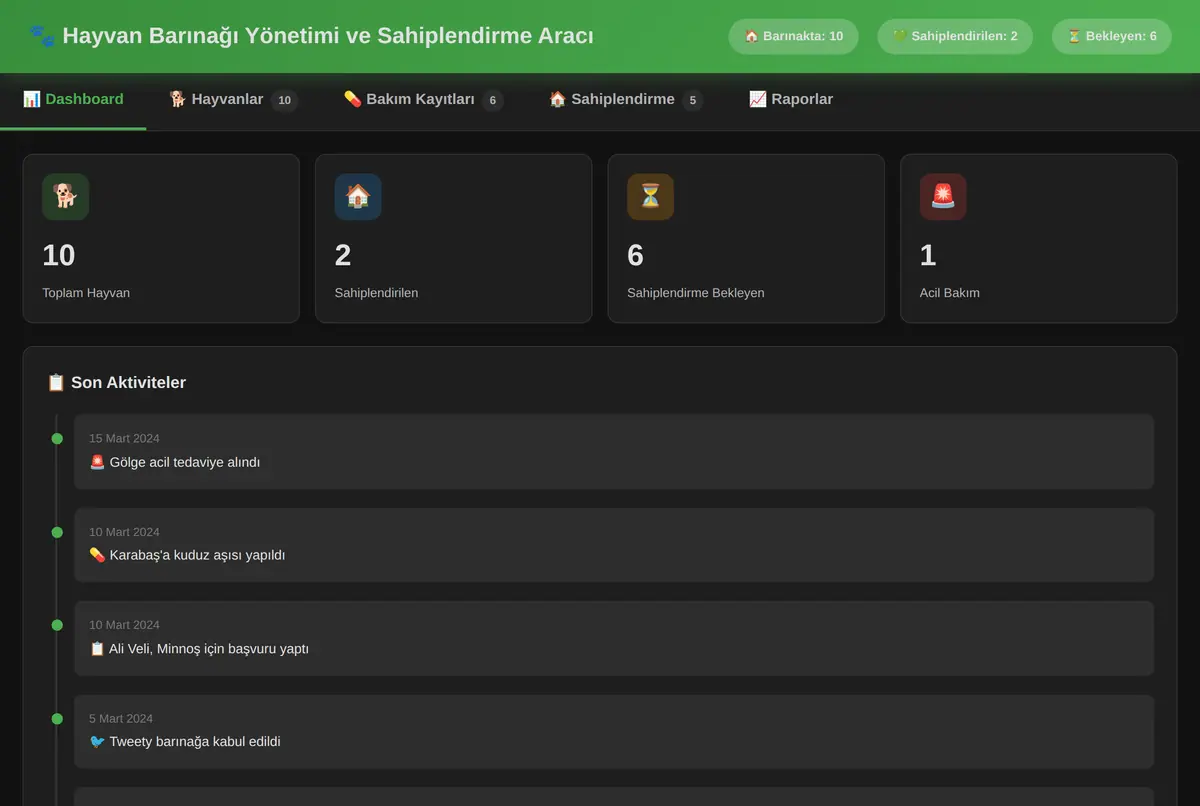Click the Son Aktiviteler heading

[128, 382]
